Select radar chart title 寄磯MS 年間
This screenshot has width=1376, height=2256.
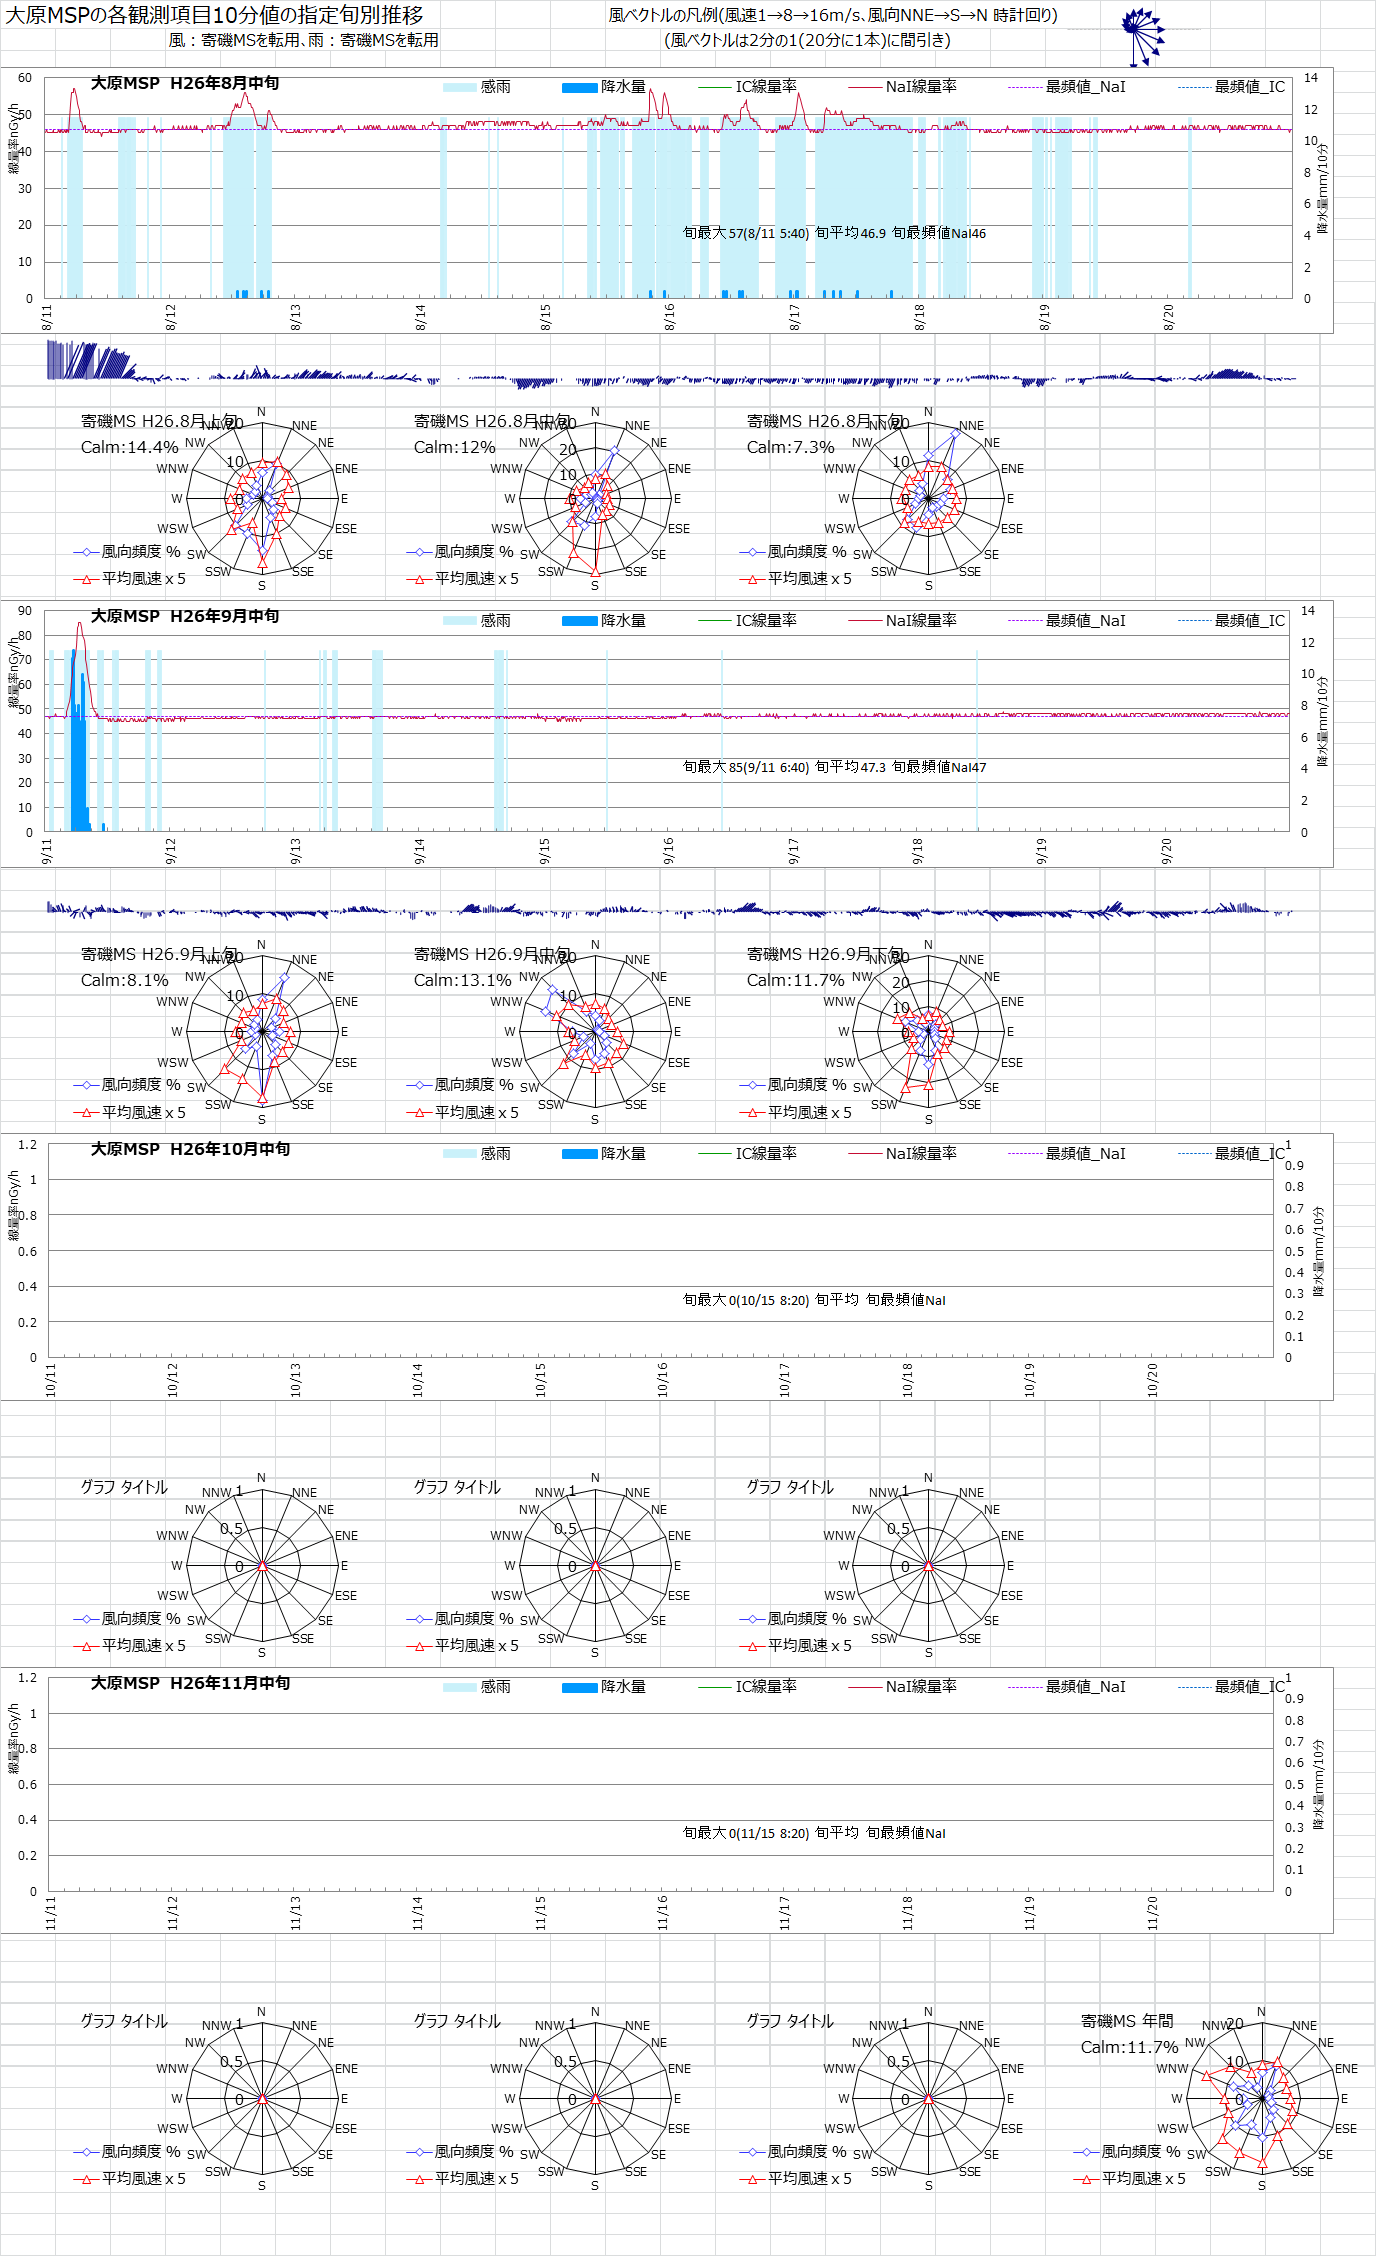click(1127, 2021)
